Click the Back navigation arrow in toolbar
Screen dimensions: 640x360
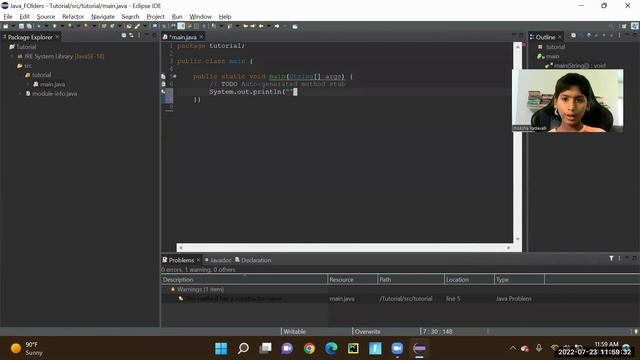261,26
